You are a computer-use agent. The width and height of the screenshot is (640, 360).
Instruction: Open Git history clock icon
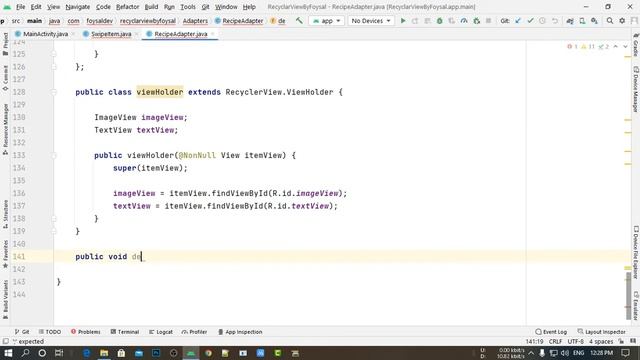(x=542, y=20)
